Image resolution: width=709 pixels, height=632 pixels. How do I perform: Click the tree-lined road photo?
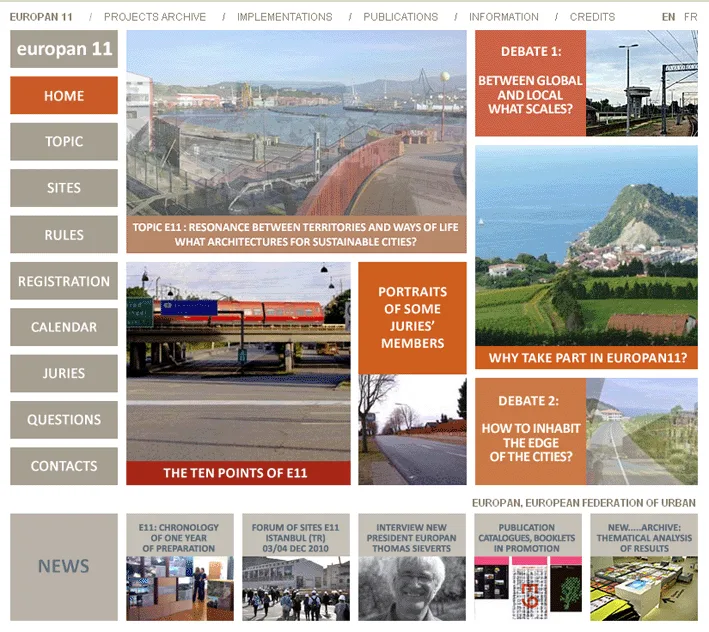pyautogui.click(x=412, y=429)
